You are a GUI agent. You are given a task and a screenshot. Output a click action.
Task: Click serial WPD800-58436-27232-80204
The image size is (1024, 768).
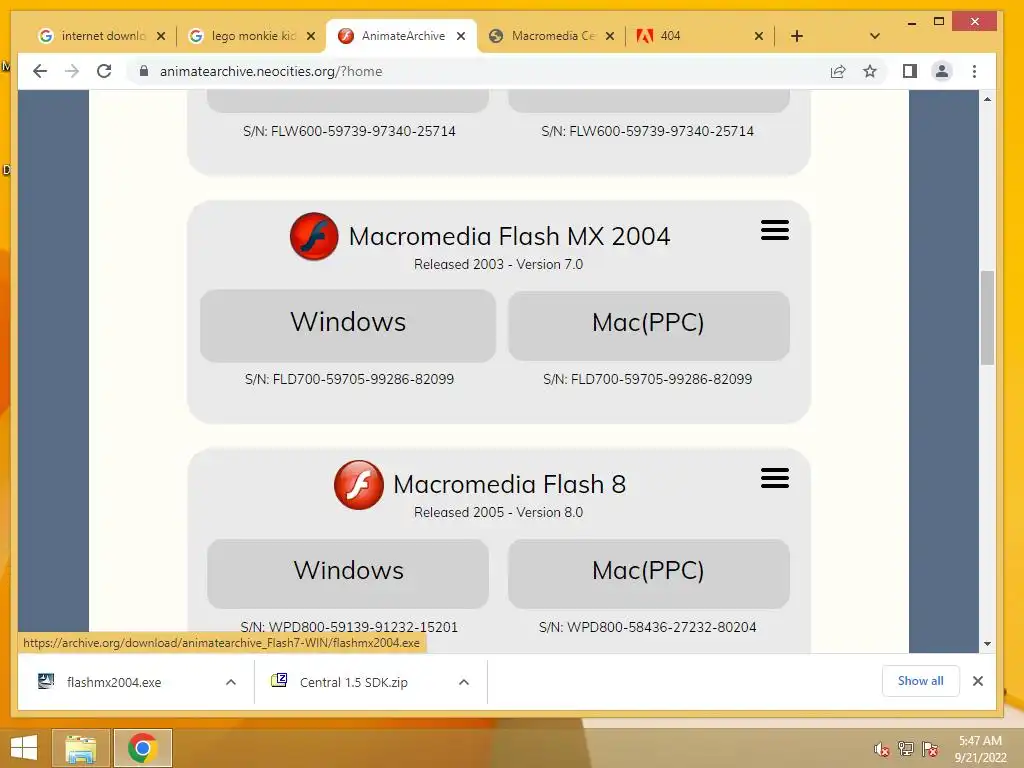(648, 627)
